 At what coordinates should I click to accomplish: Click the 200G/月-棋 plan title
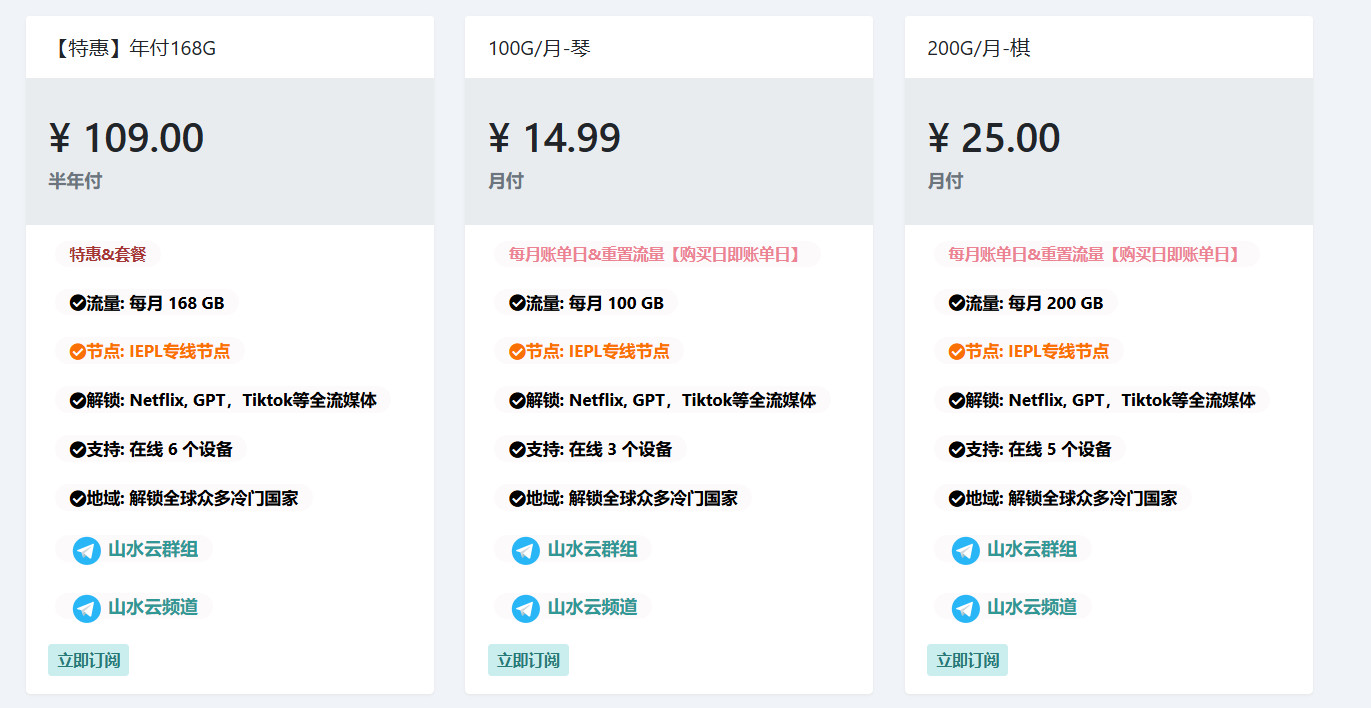979,48
